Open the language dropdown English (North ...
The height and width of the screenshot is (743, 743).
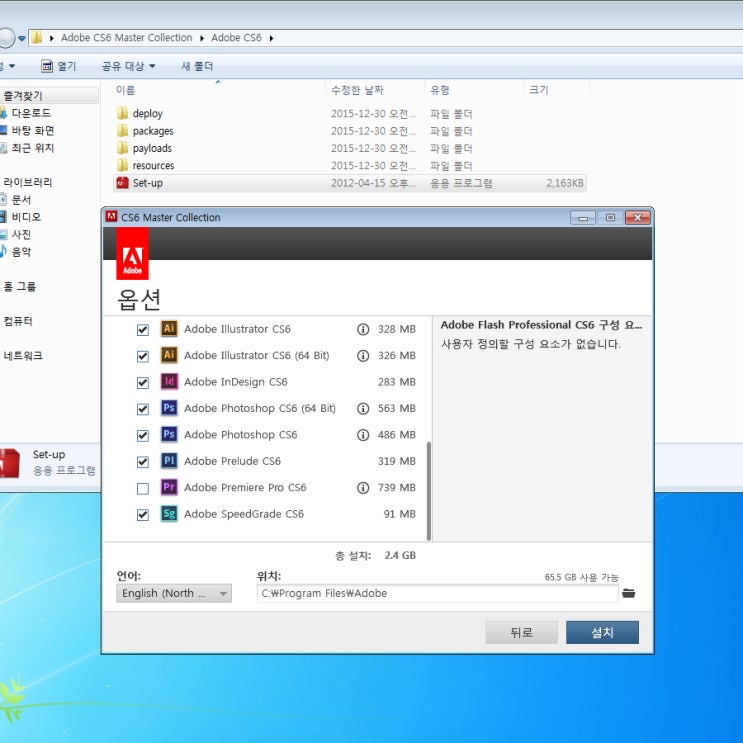[174, 593]
